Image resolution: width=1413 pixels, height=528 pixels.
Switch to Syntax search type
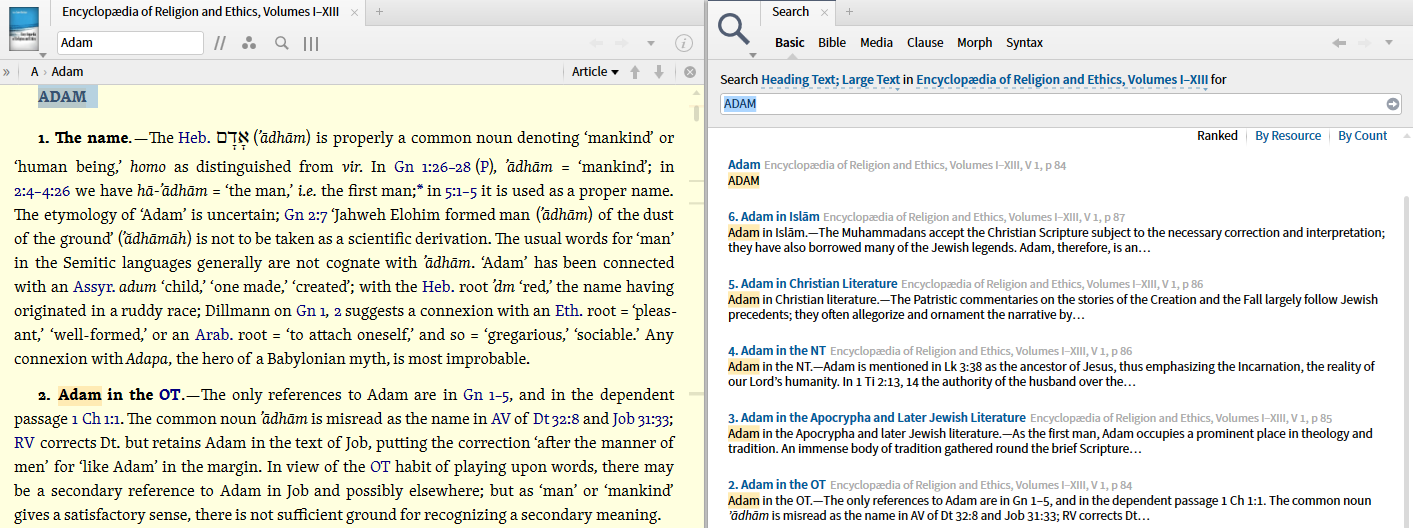point(1024,43)
